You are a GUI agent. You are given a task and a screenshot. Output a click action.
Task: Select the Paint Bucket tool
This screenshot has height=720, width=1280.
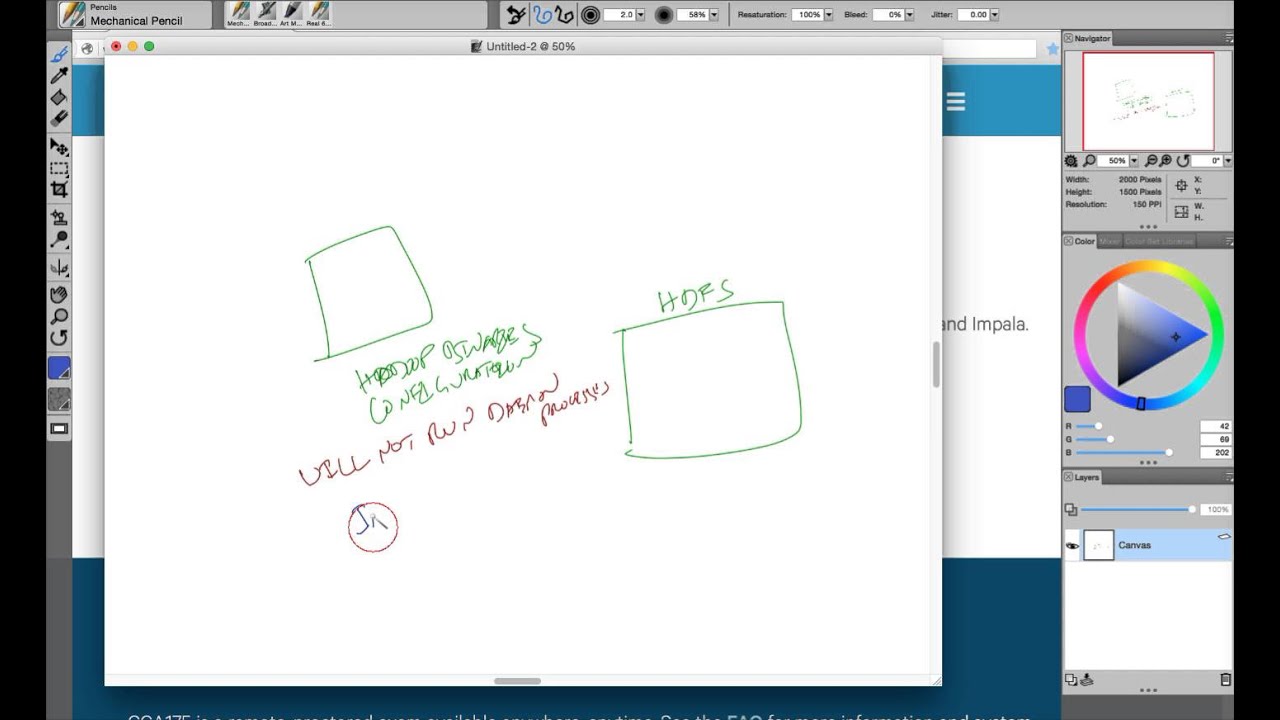[59, 97]
